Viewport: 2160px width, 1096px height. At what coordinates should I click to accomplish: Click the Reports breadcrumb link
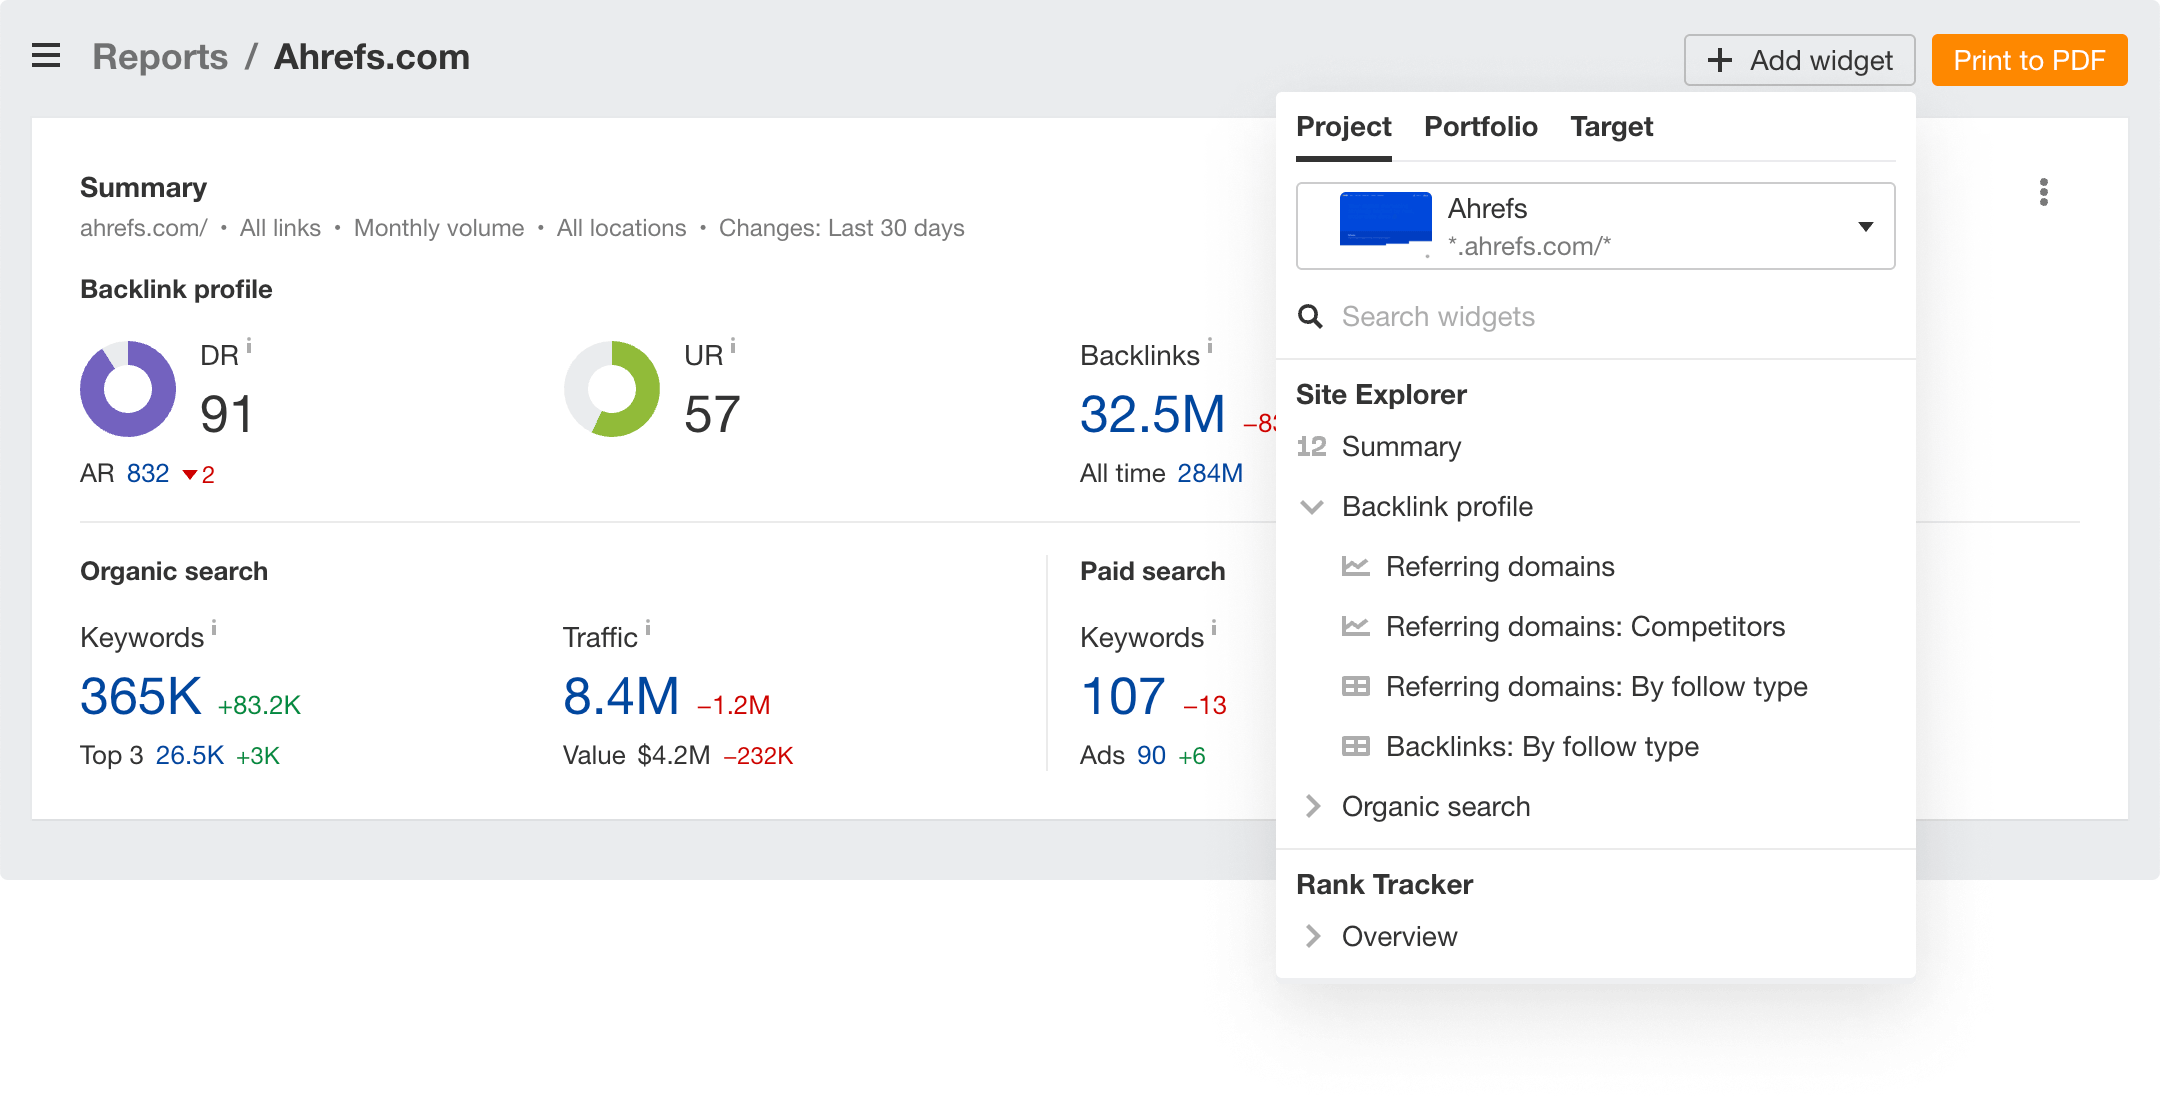[x=160, y=57]
